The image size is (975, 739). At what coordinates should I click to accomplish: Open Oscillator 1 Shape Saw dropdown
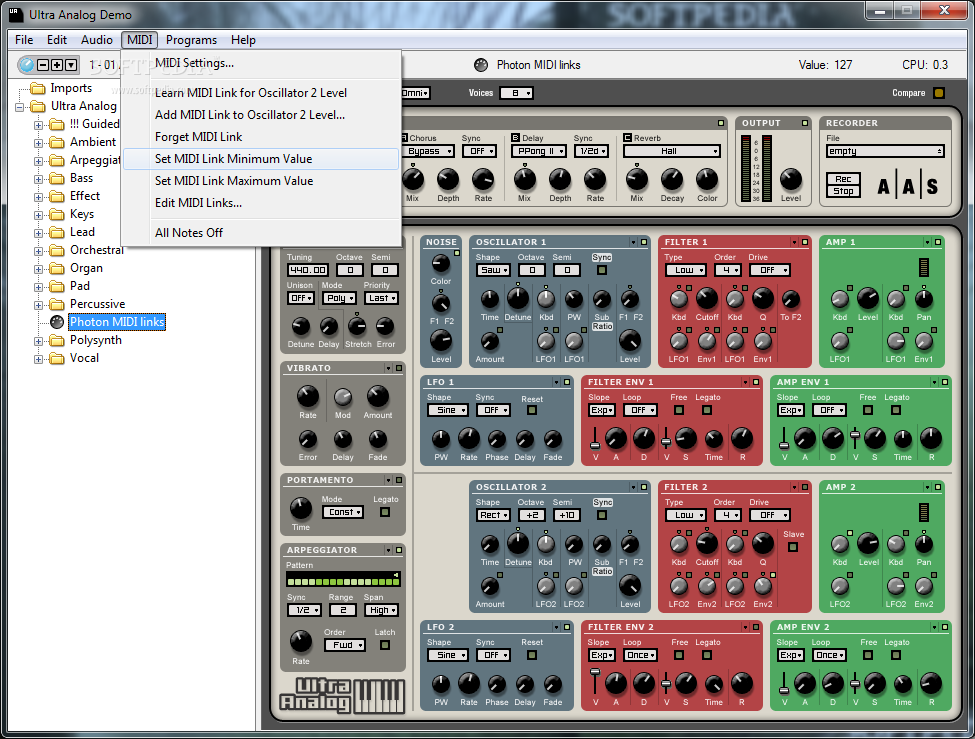494,270
